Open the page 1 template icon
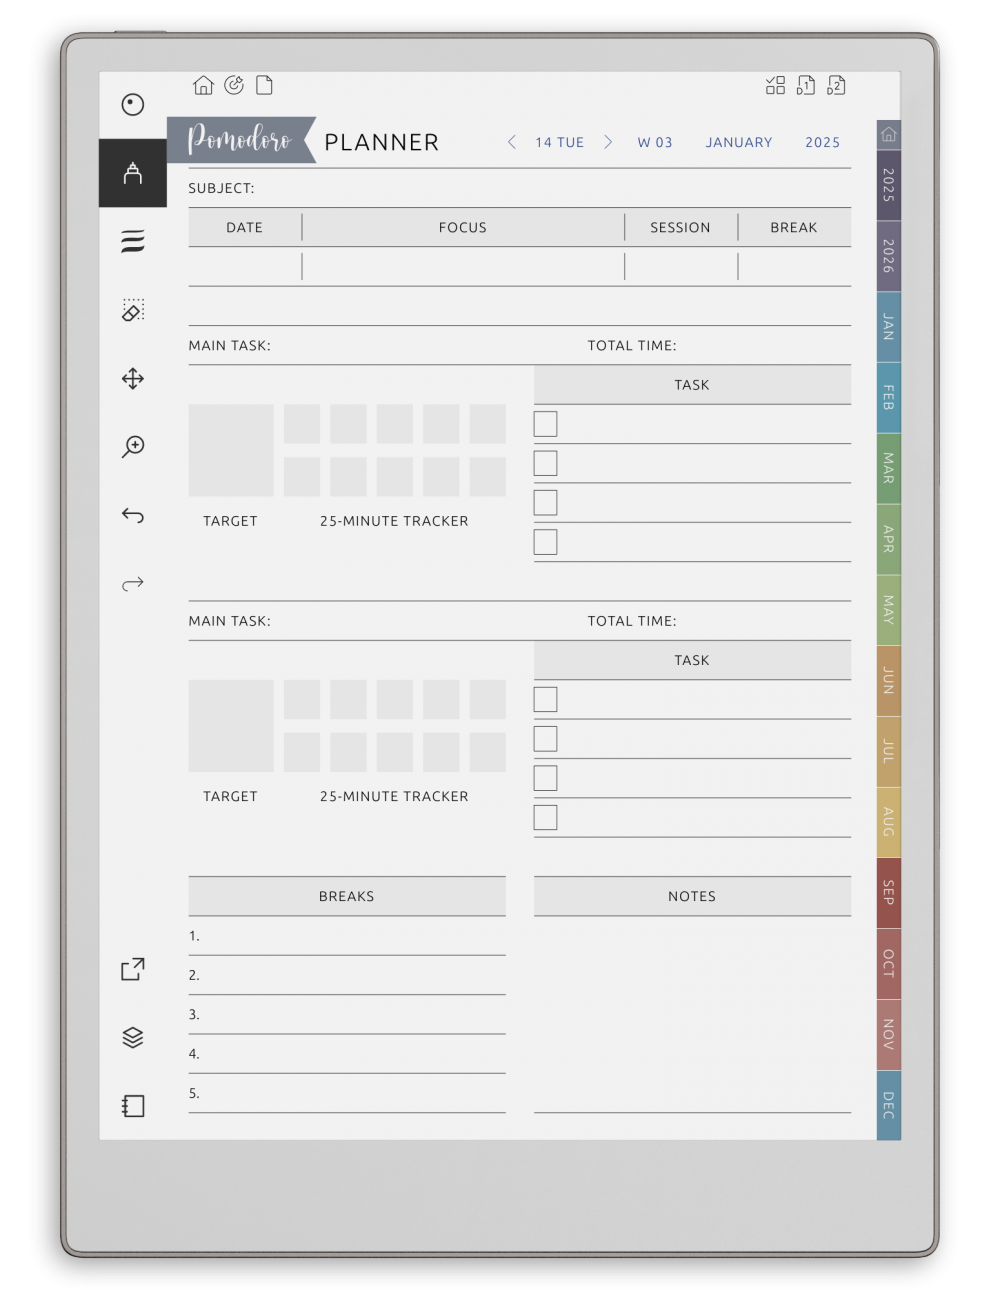 [x=806, y=85]
